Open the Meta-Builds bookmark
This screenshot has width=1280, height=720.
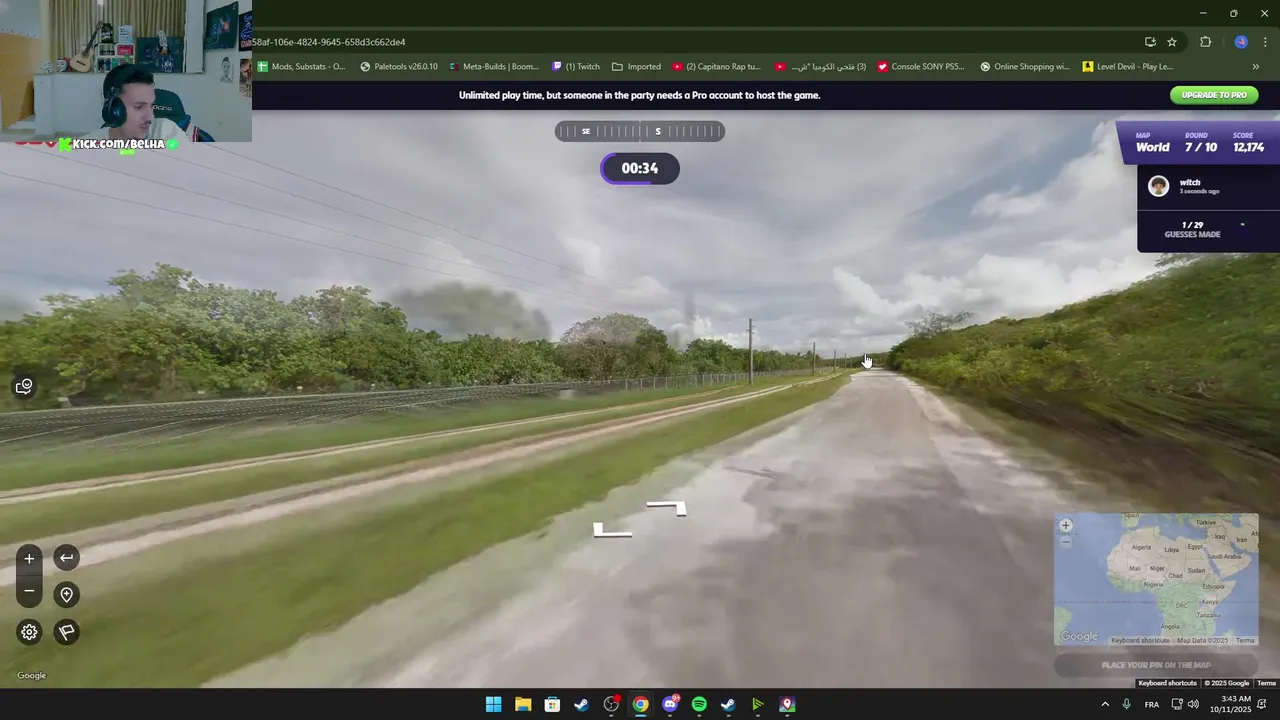click(494, 67)
